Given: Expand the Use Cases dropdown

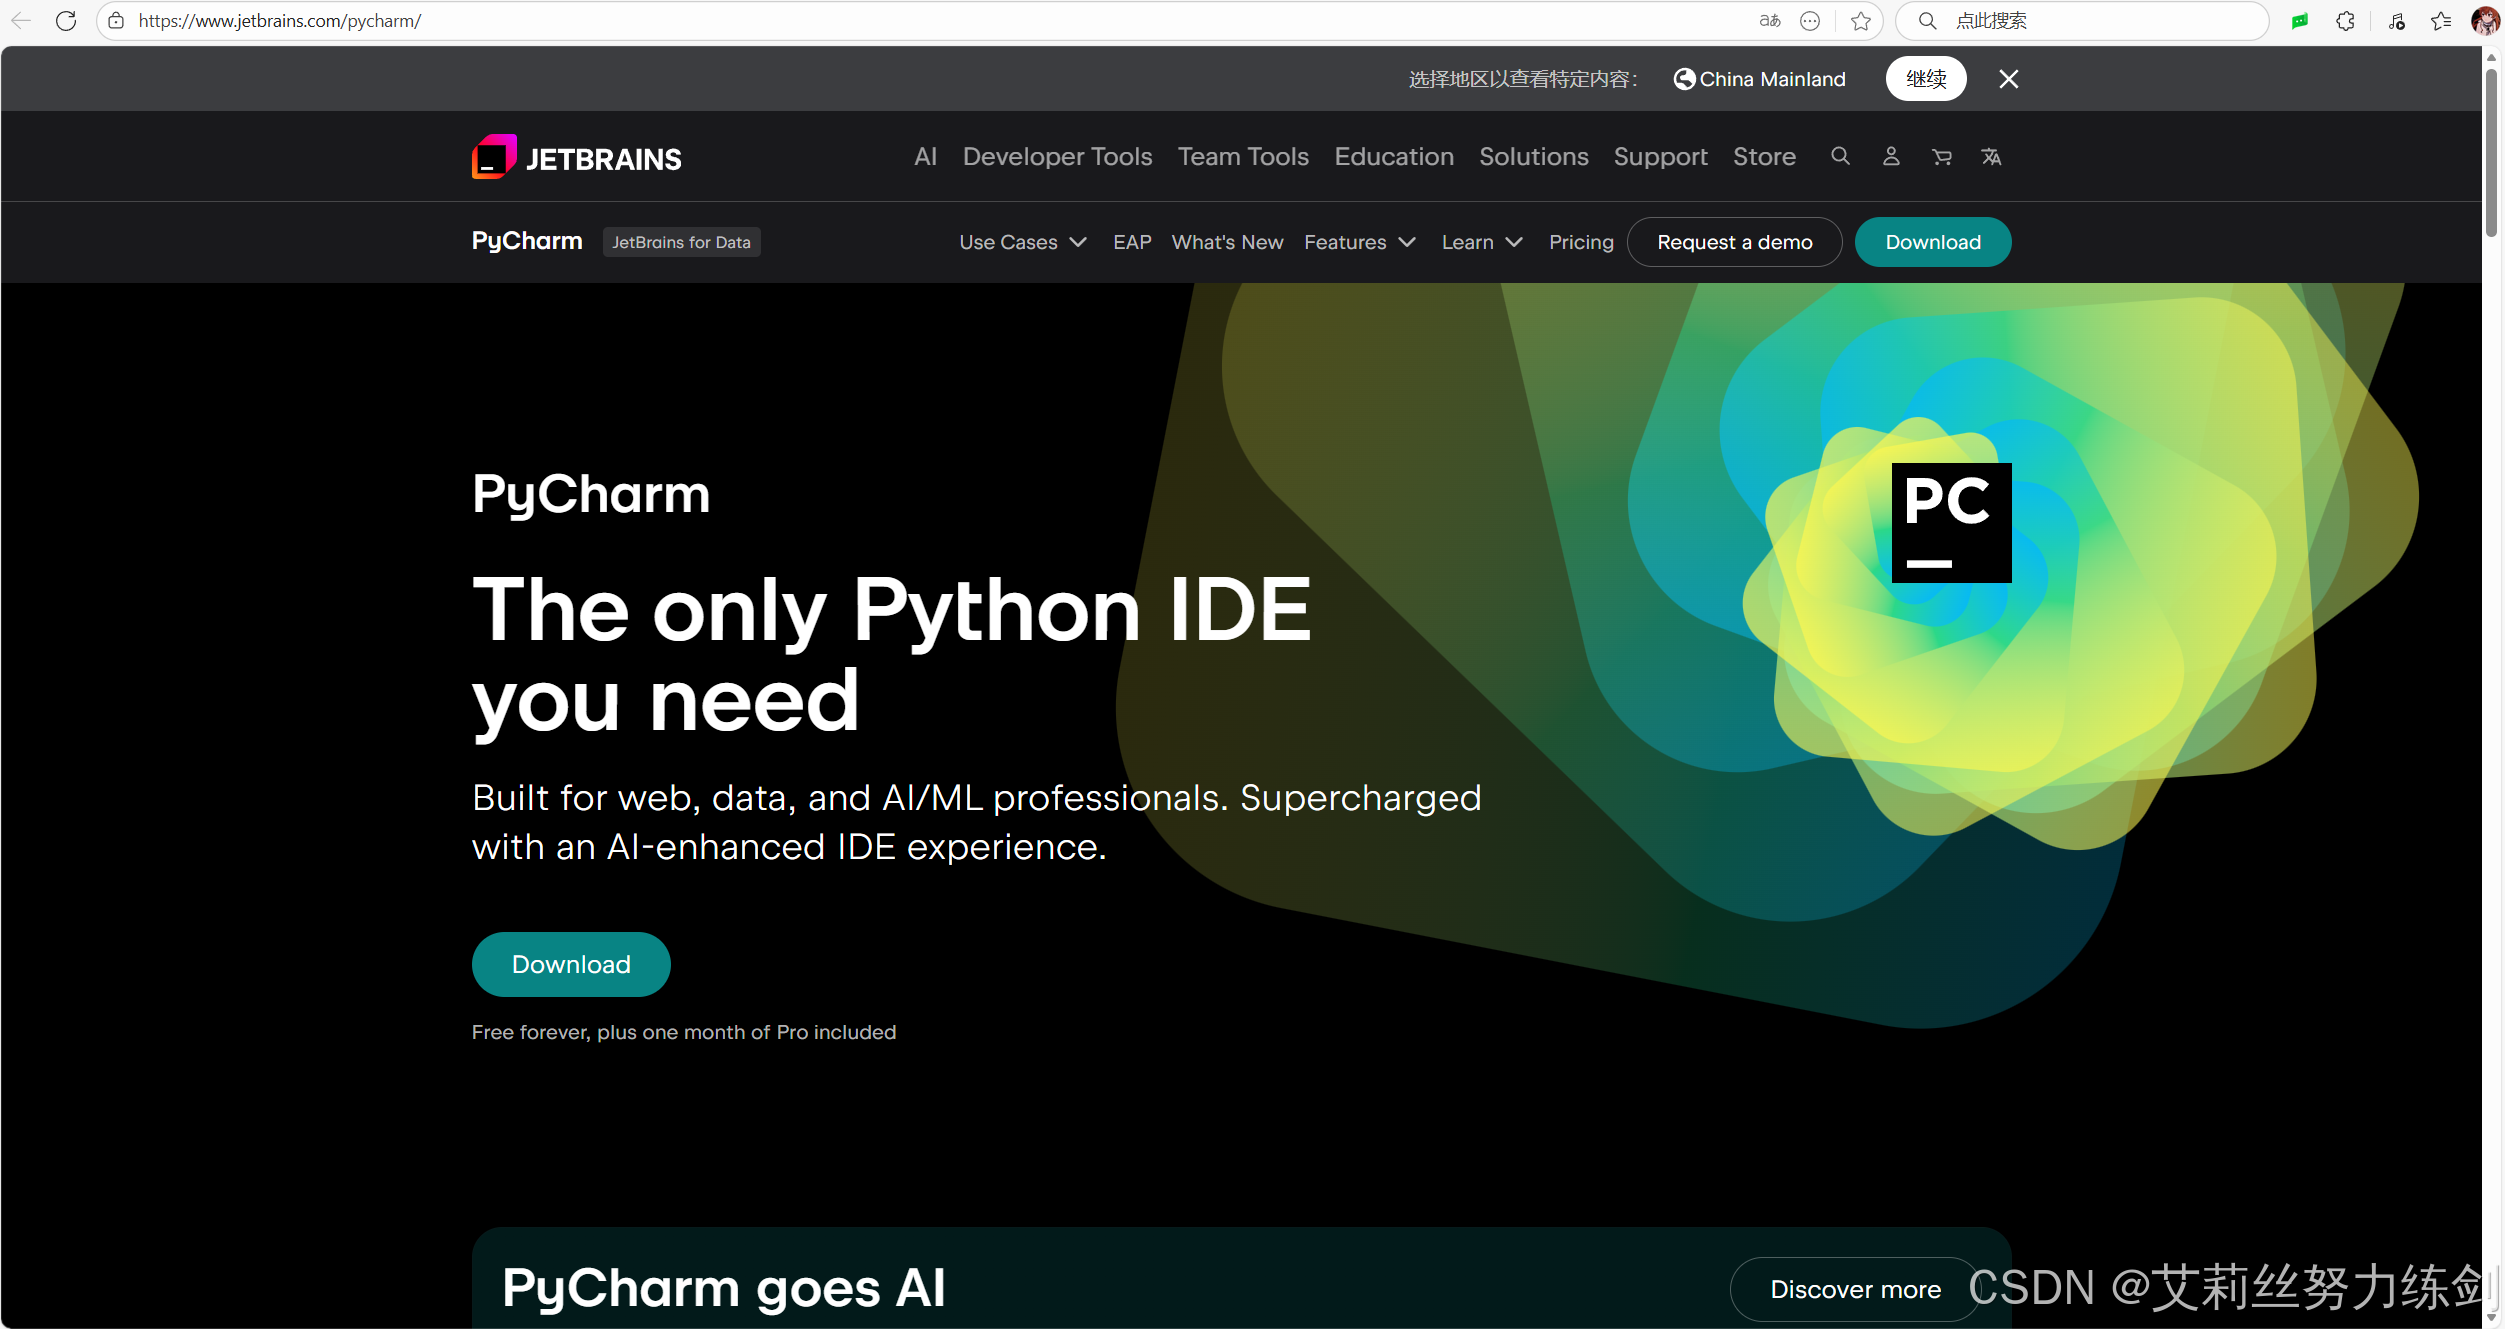Looking at the screenshot, I should pyautogui.click(x=1022, y=242).
